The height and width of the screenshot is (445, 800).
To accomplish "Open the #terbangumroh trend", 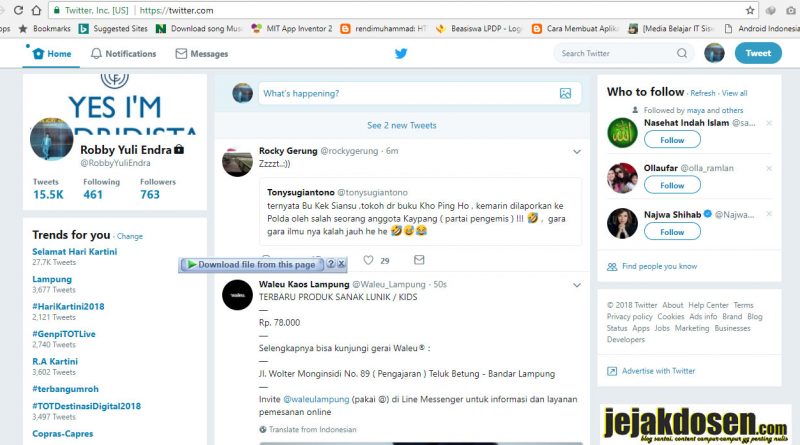I will click(x=65, y=389).
